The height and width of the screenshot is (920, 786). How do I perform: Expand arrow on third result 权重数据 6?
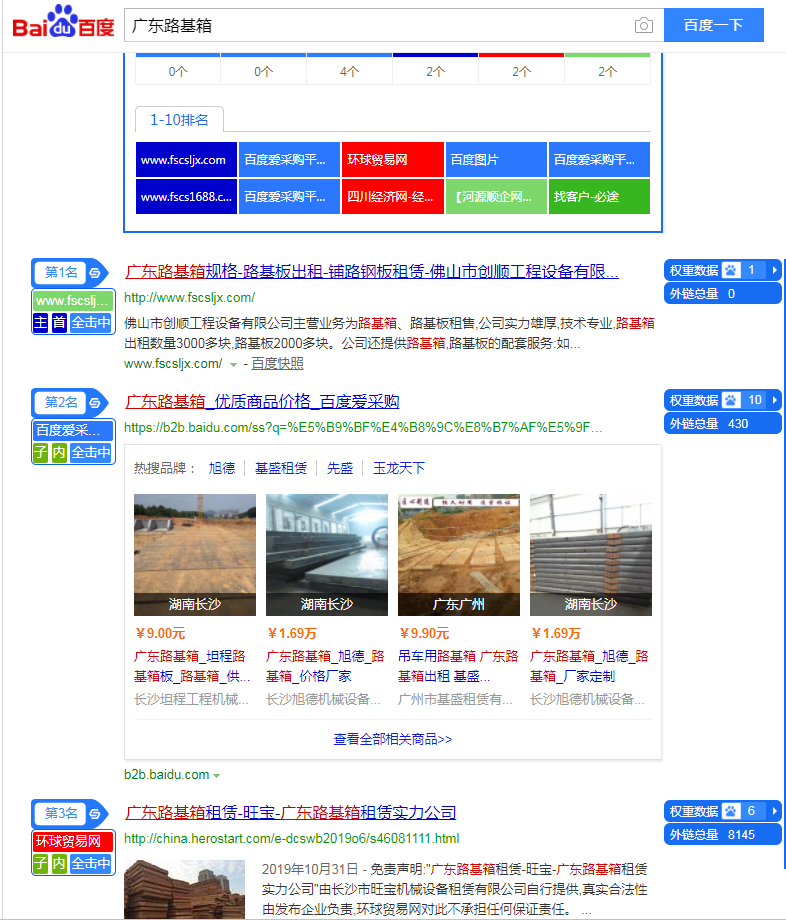click(x=774, y=811)
